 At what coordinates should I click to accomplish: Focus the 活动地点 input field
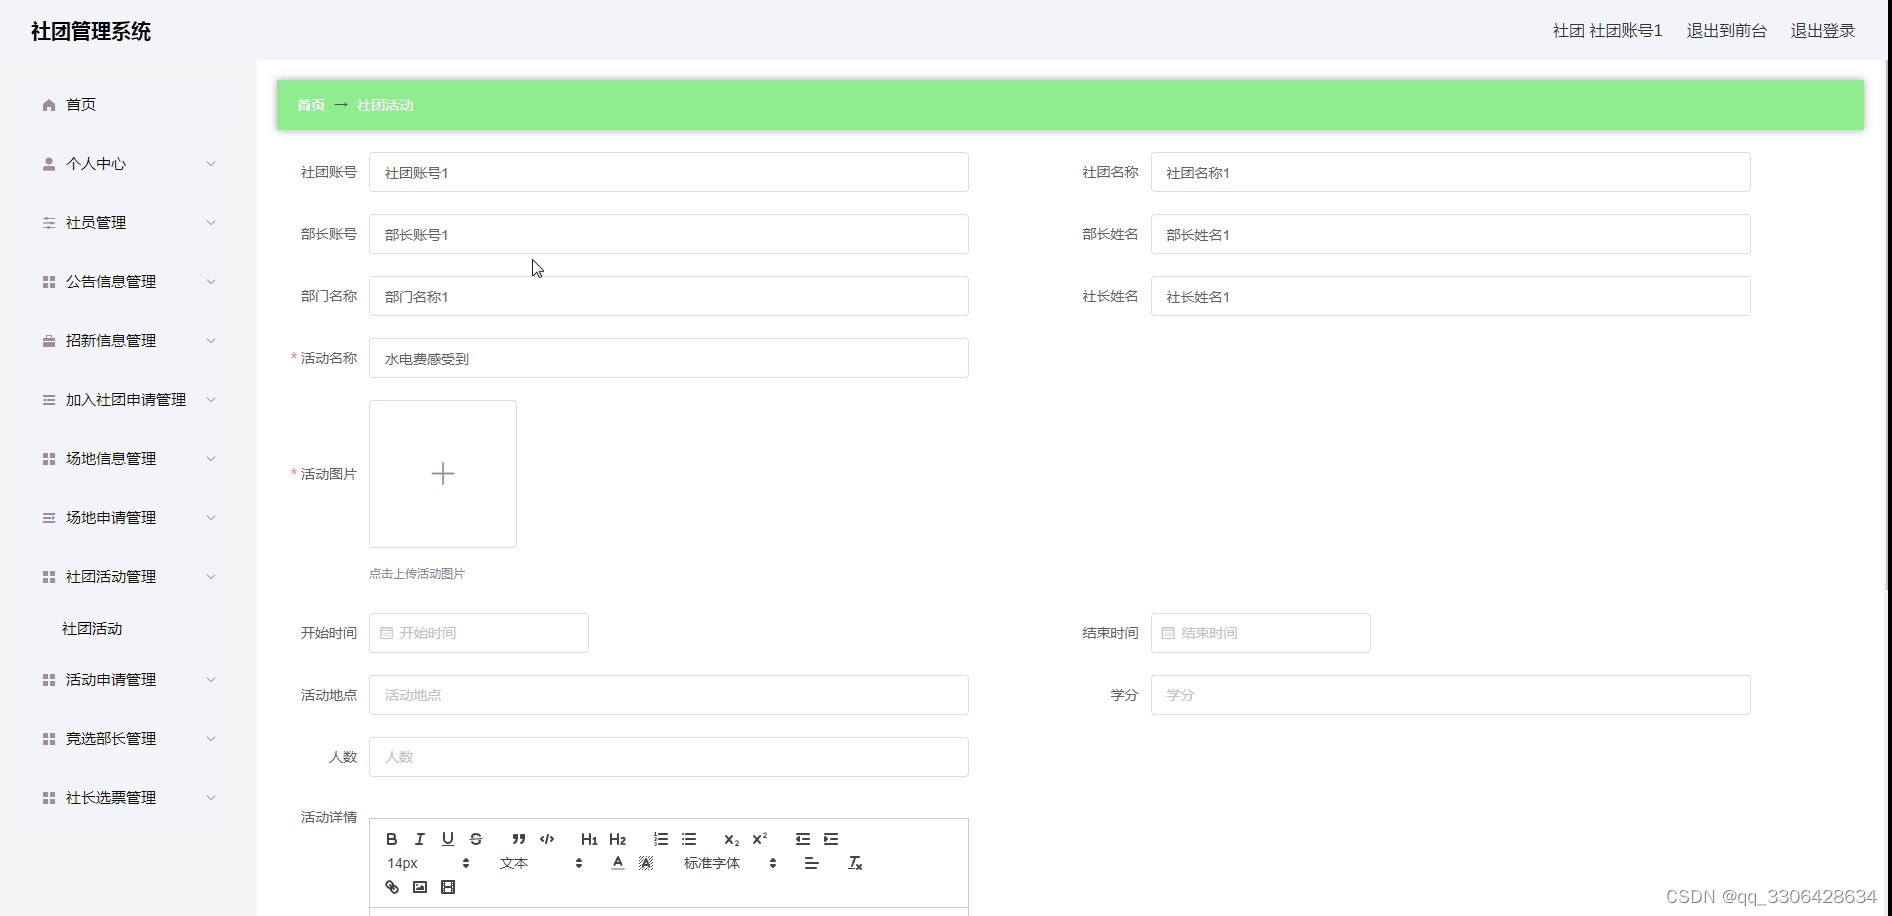(669, 695)
